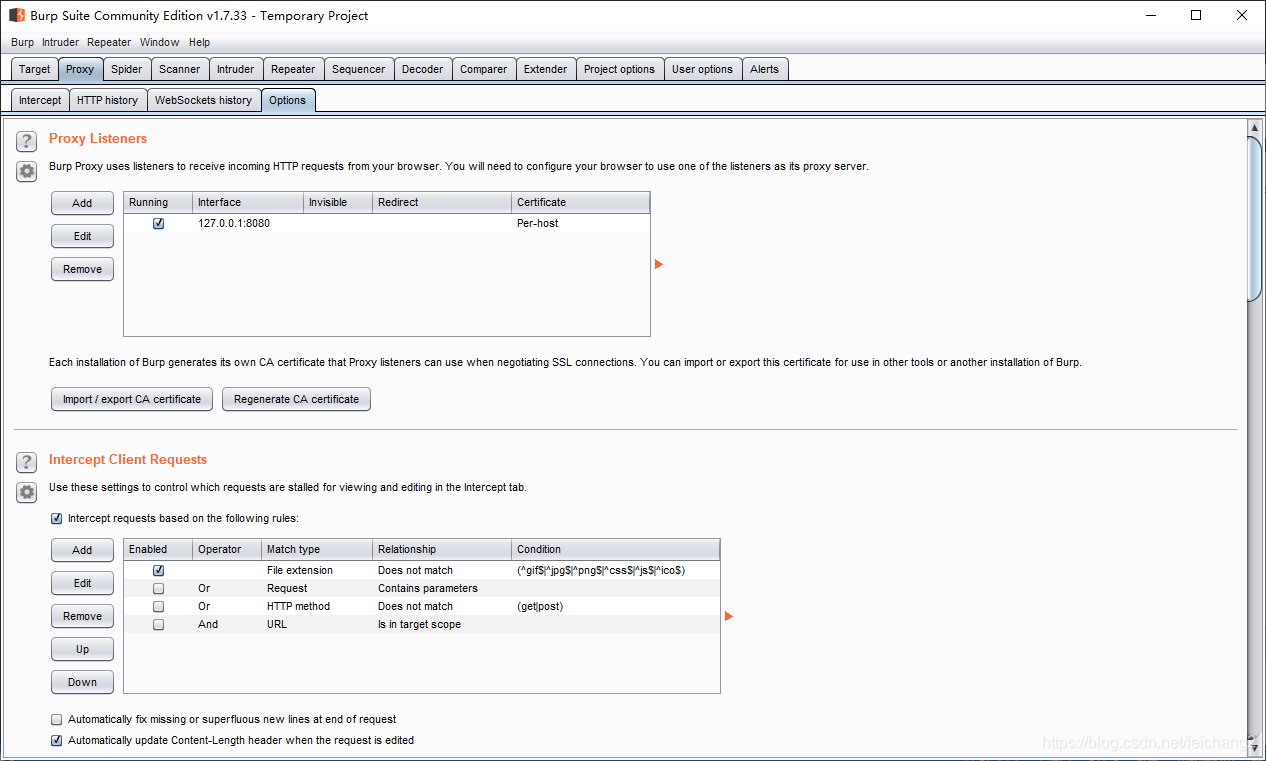This screenshot has height=761, width=1266.
Task: Switch to the Extender tab
Action: 546,69
